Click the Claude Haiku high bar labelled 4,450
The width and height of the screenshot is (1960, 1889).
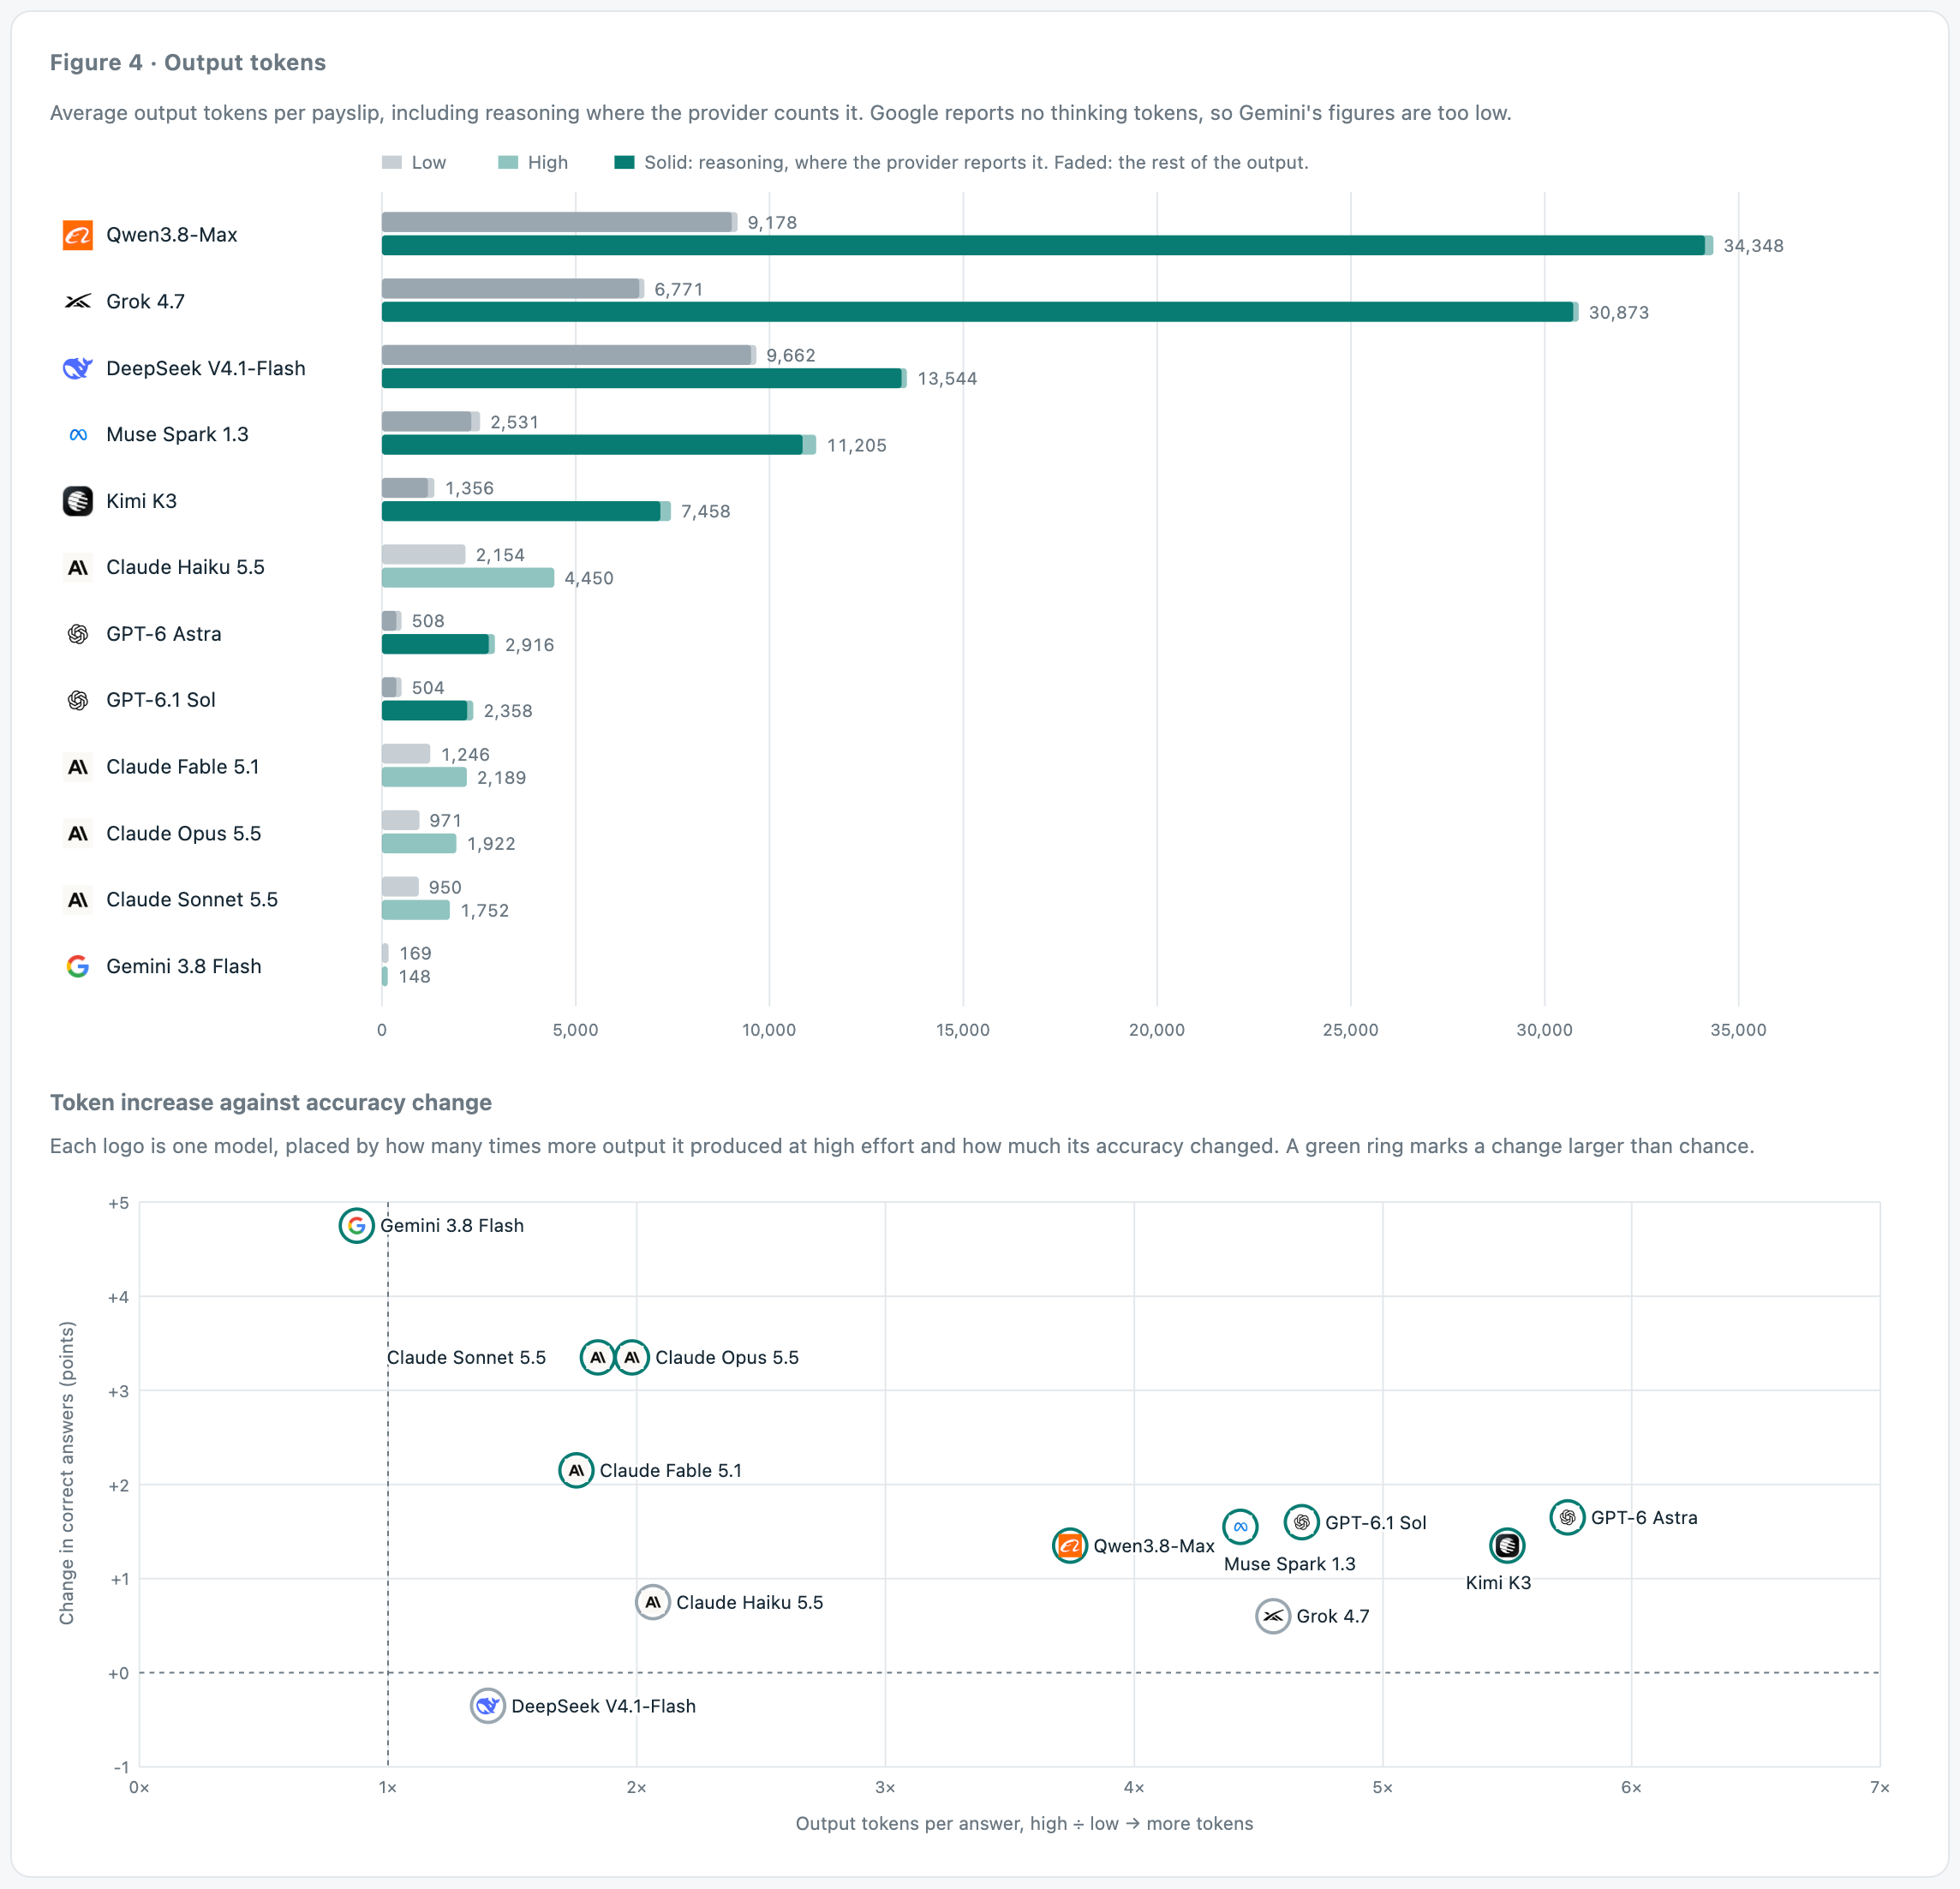(x=468, y=578)
